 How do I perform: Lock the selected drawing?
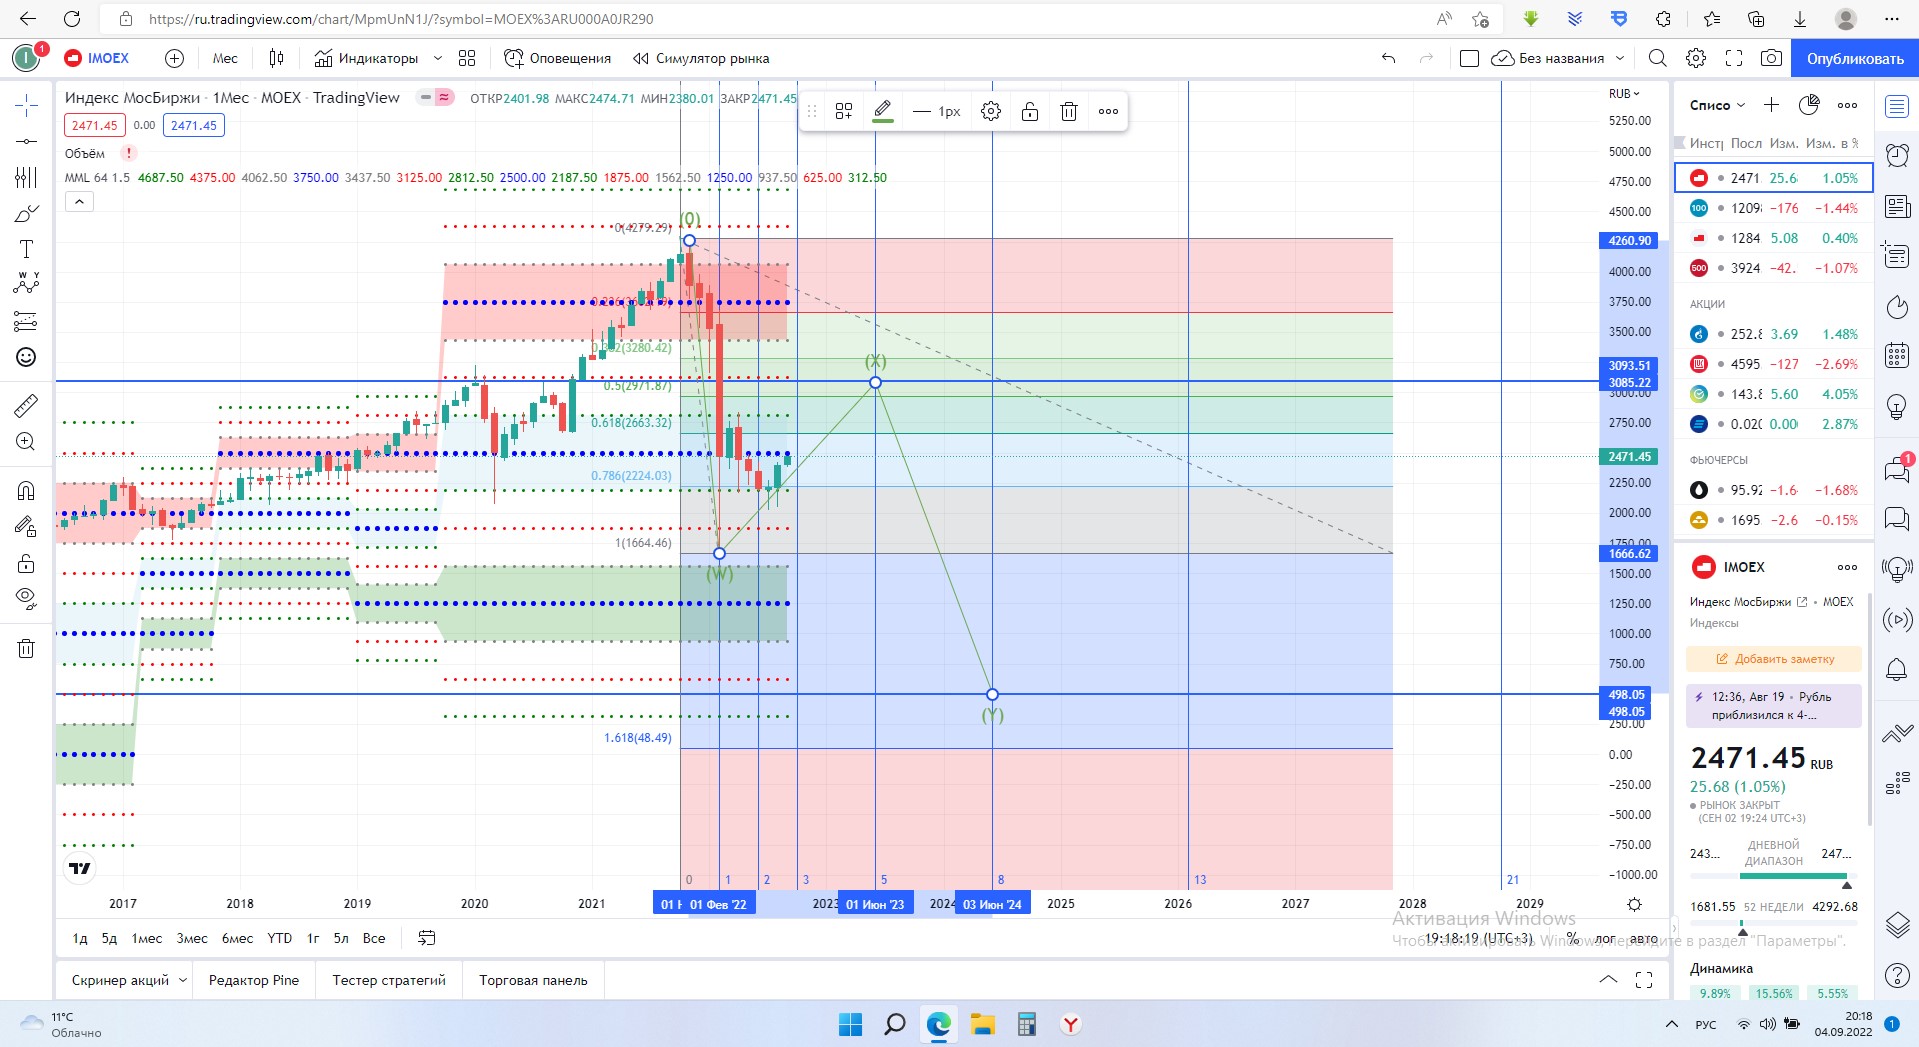click(x=1030, y=111)
